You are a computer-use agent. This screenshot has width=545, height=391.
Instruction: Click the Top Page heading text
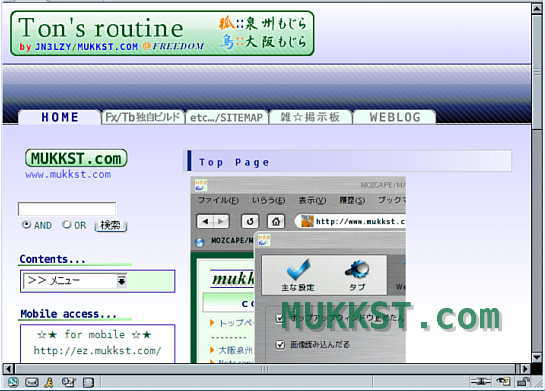coord(234,162)
